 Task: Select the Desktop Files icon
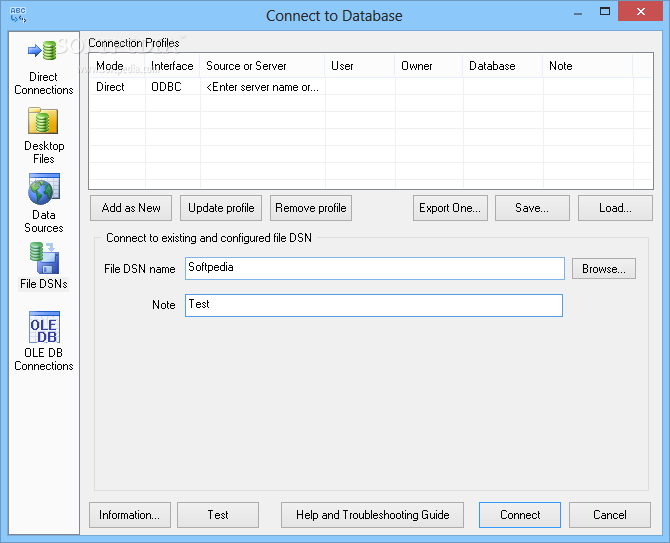pos(43,135)
